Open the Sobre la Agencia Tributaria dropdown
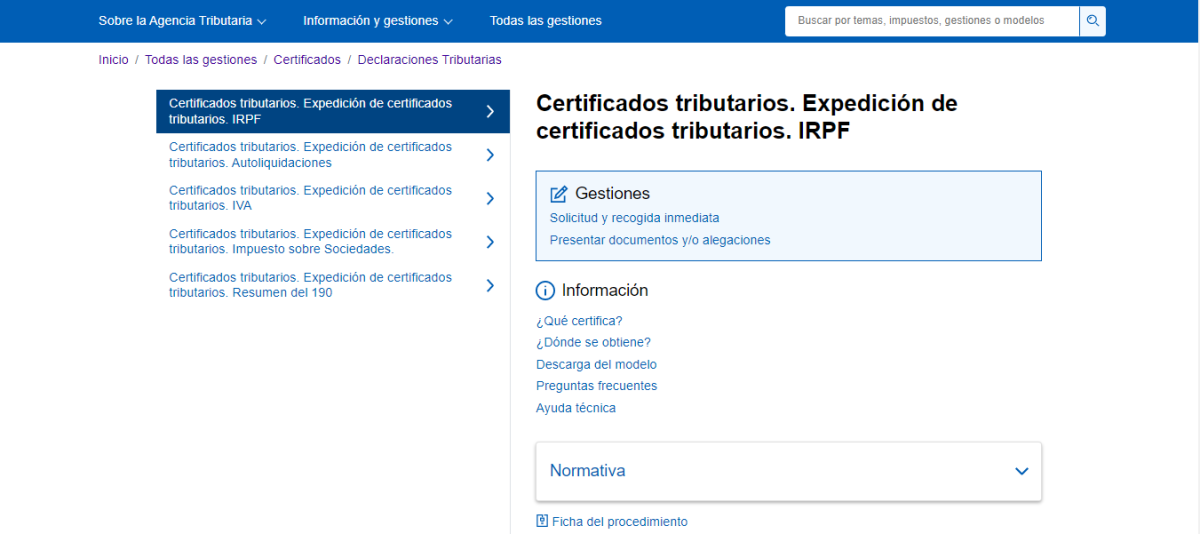 [182, 21]
